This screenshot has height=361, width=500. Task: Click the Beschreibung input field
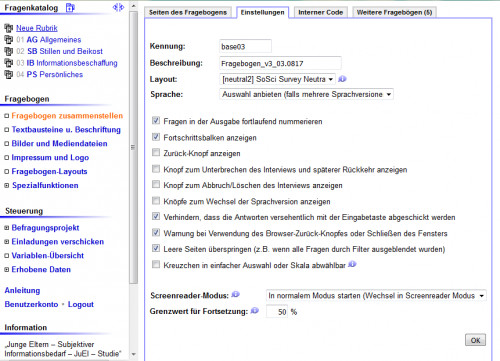280,63
